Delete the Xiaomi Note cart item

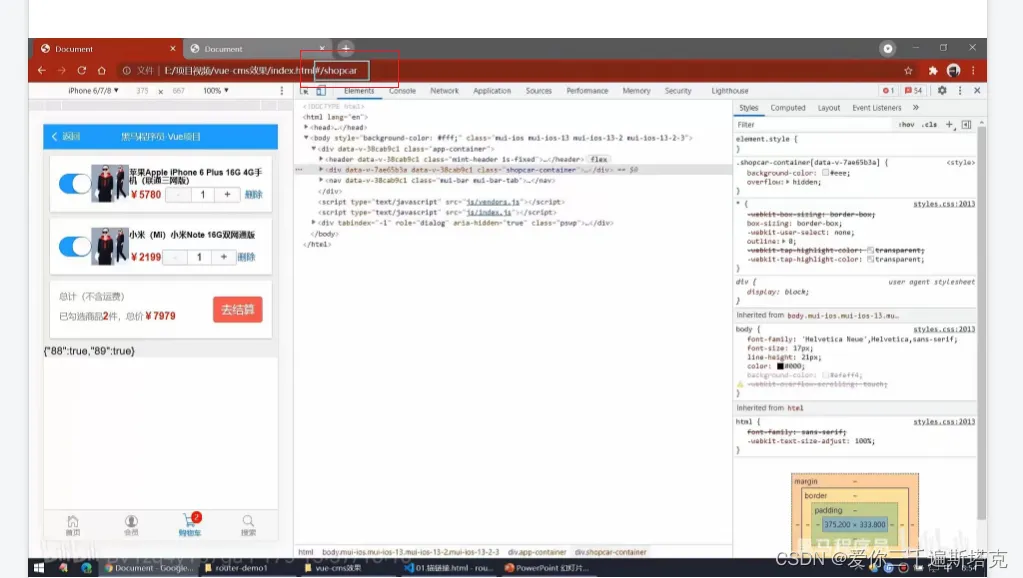pos(246,257)
